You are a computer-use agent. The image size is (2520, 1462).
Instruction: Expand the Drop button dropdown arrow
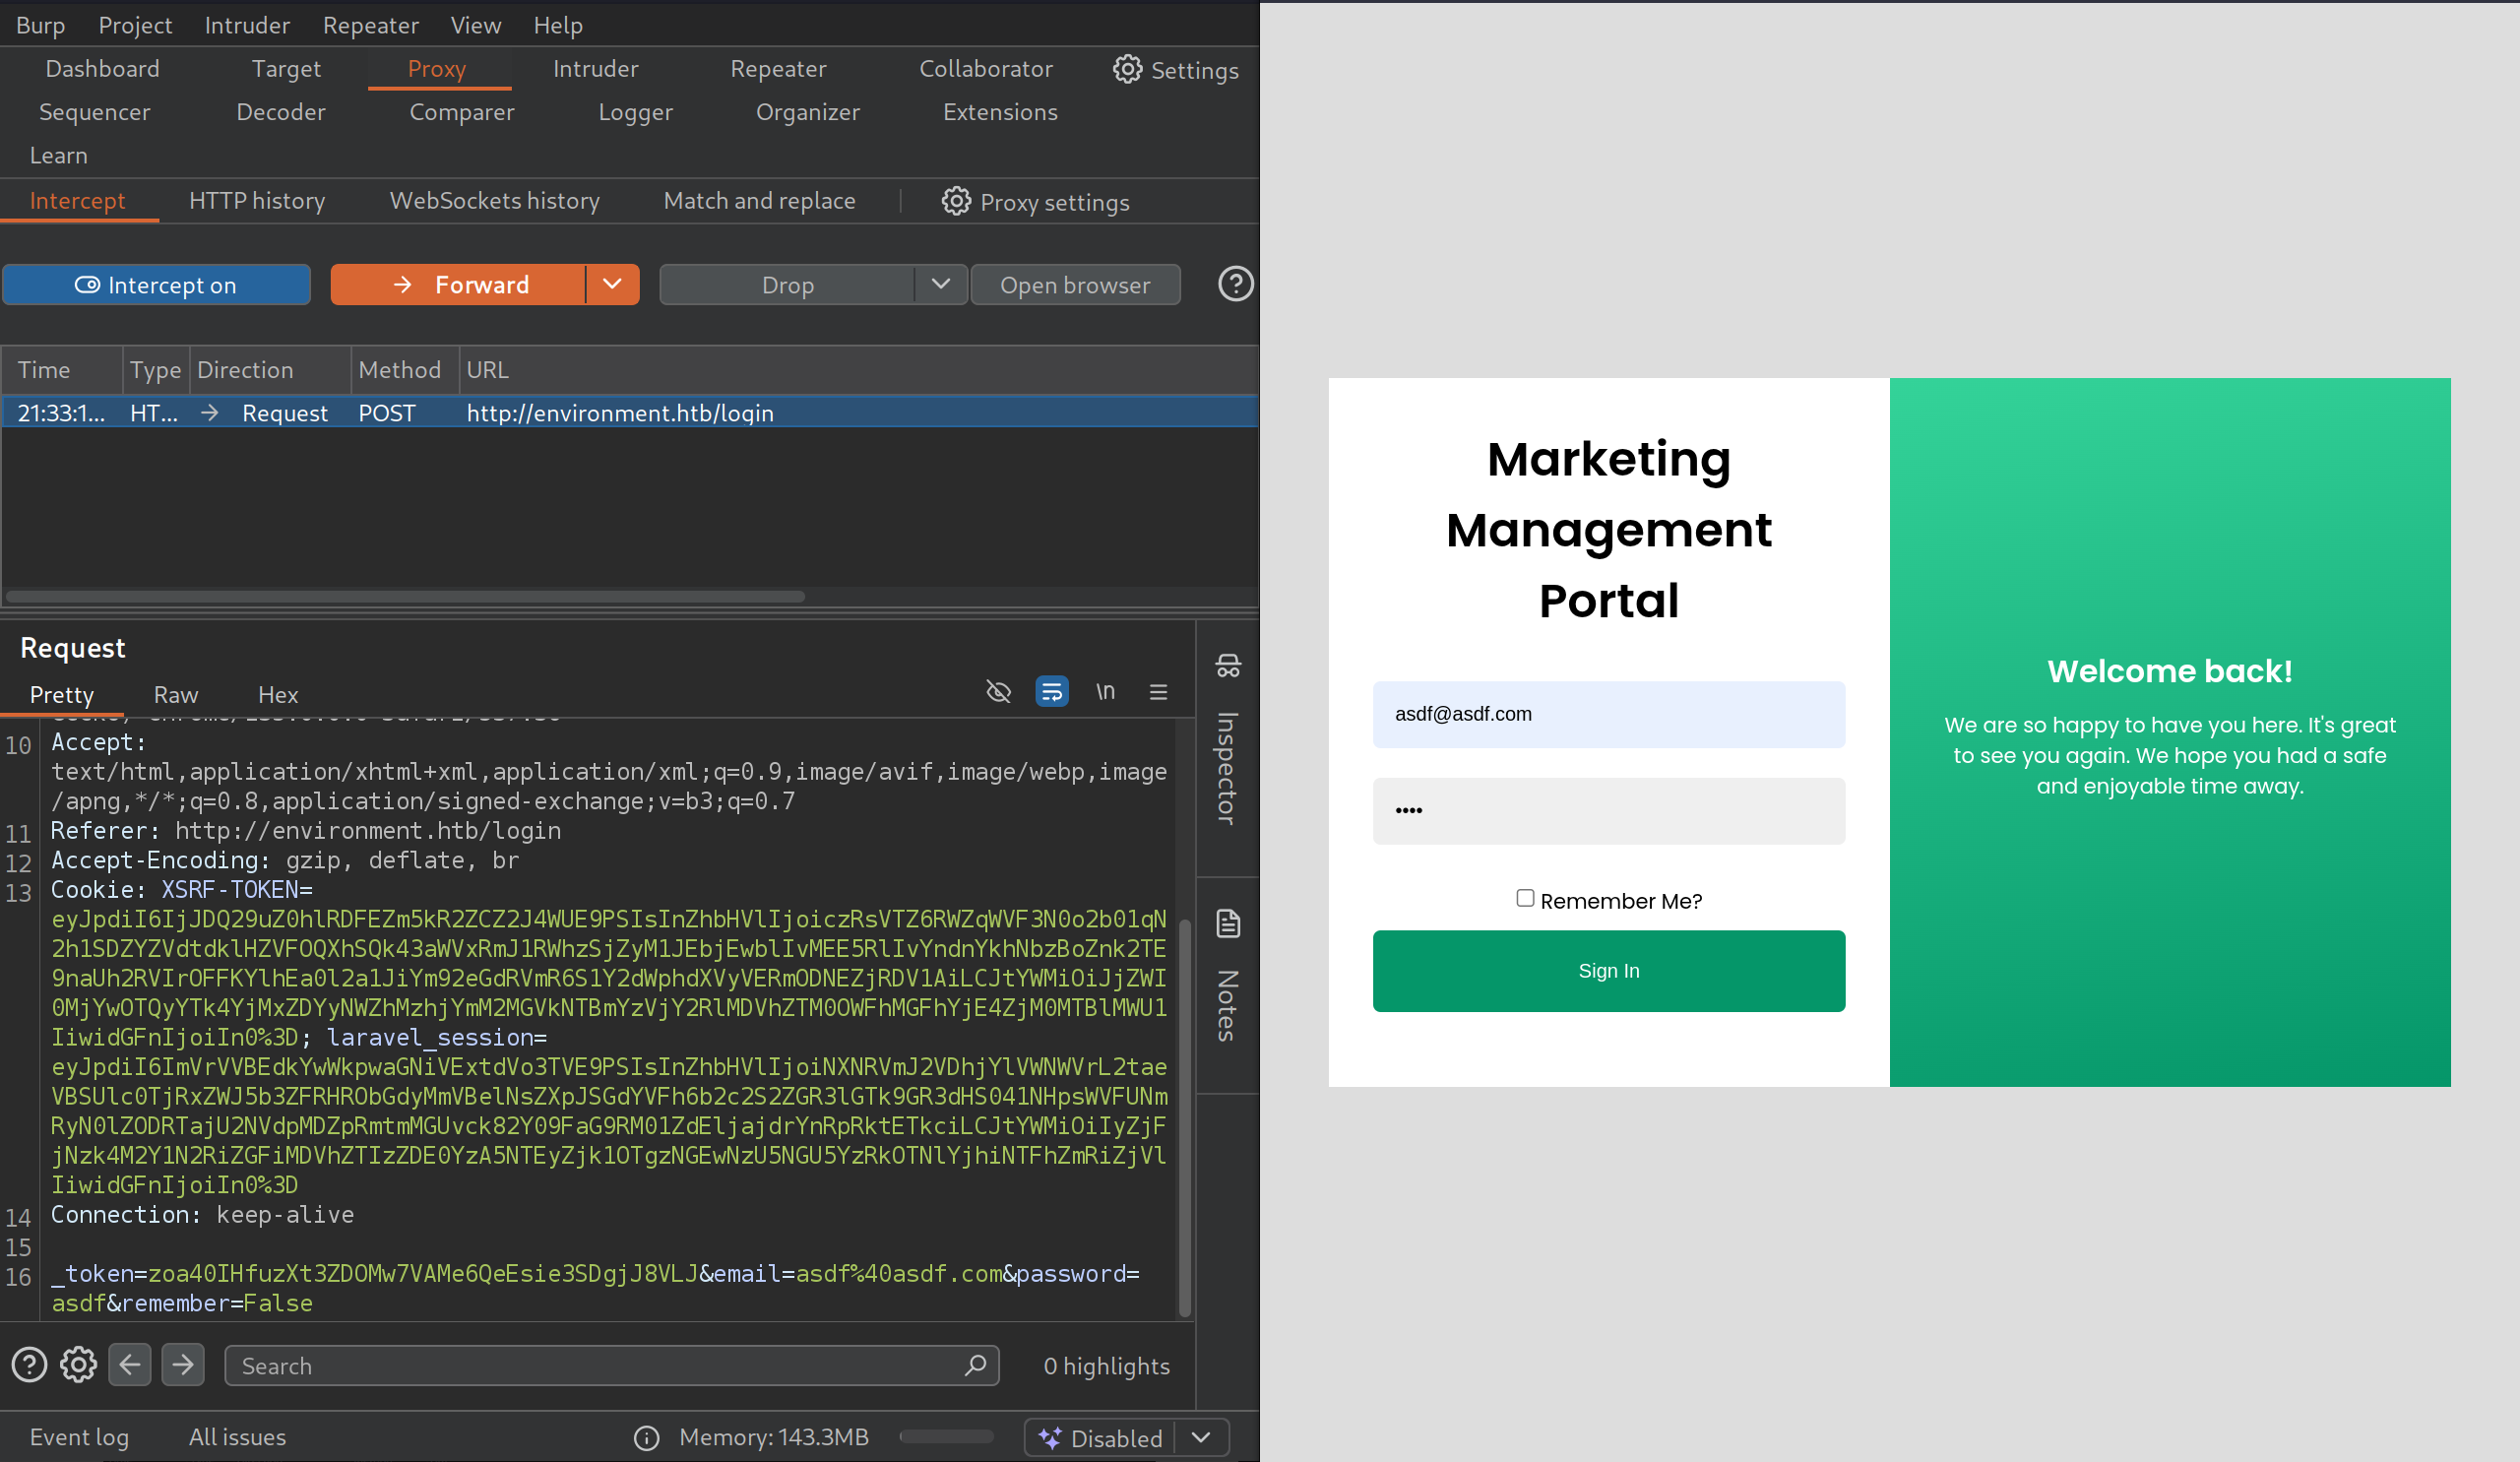pyautogui.click(x=940, y=285)
